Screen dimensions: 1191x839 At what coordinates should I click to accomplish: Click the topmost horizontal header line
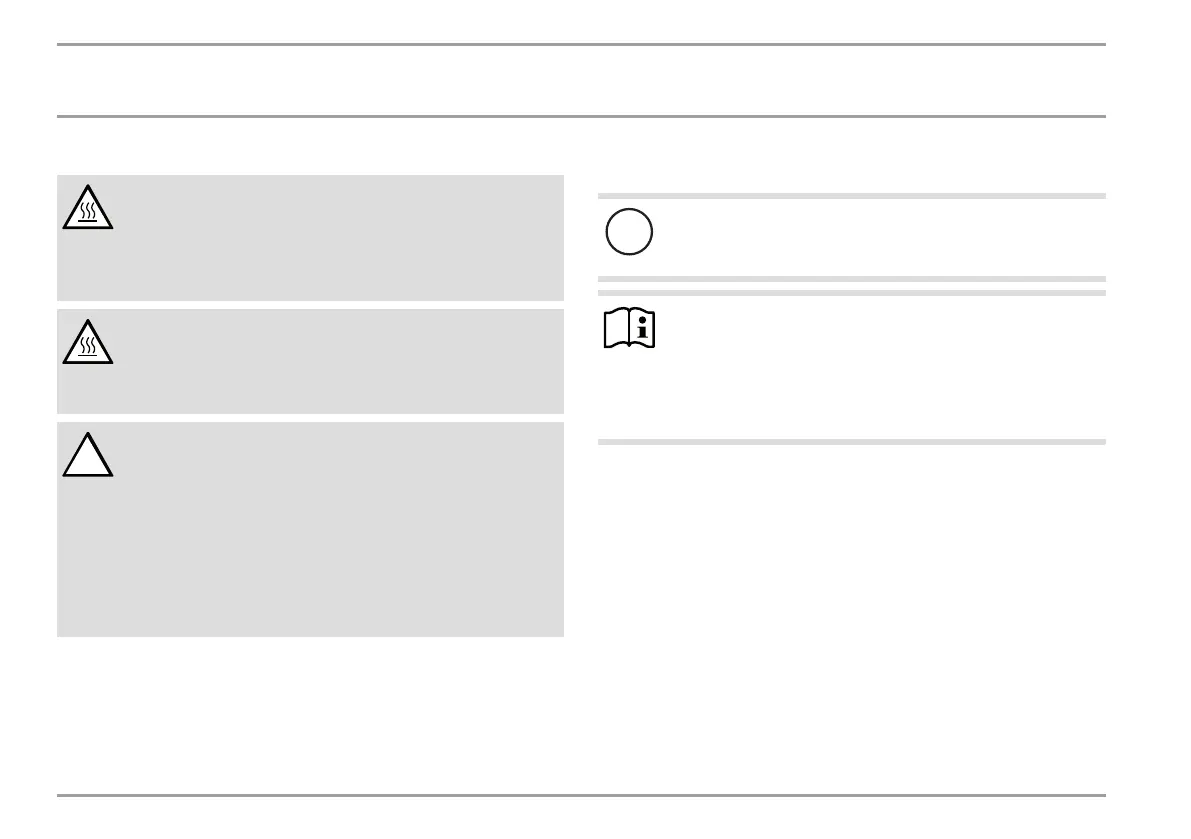pyautogui.click(x=581, y=44)
